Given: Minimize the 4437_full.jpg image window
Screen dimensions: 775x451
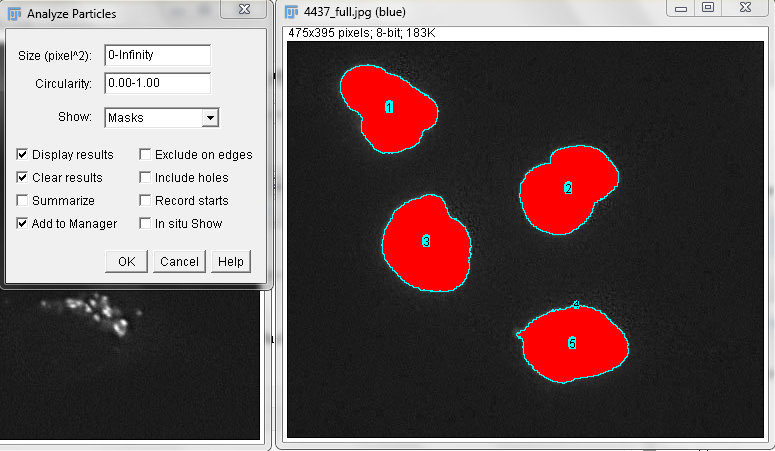Looking at the screenshot, I should click(681, 8).
